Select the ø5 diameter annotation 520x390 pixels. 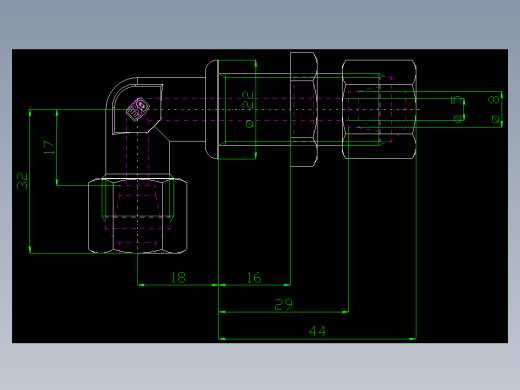click(458, 109)
